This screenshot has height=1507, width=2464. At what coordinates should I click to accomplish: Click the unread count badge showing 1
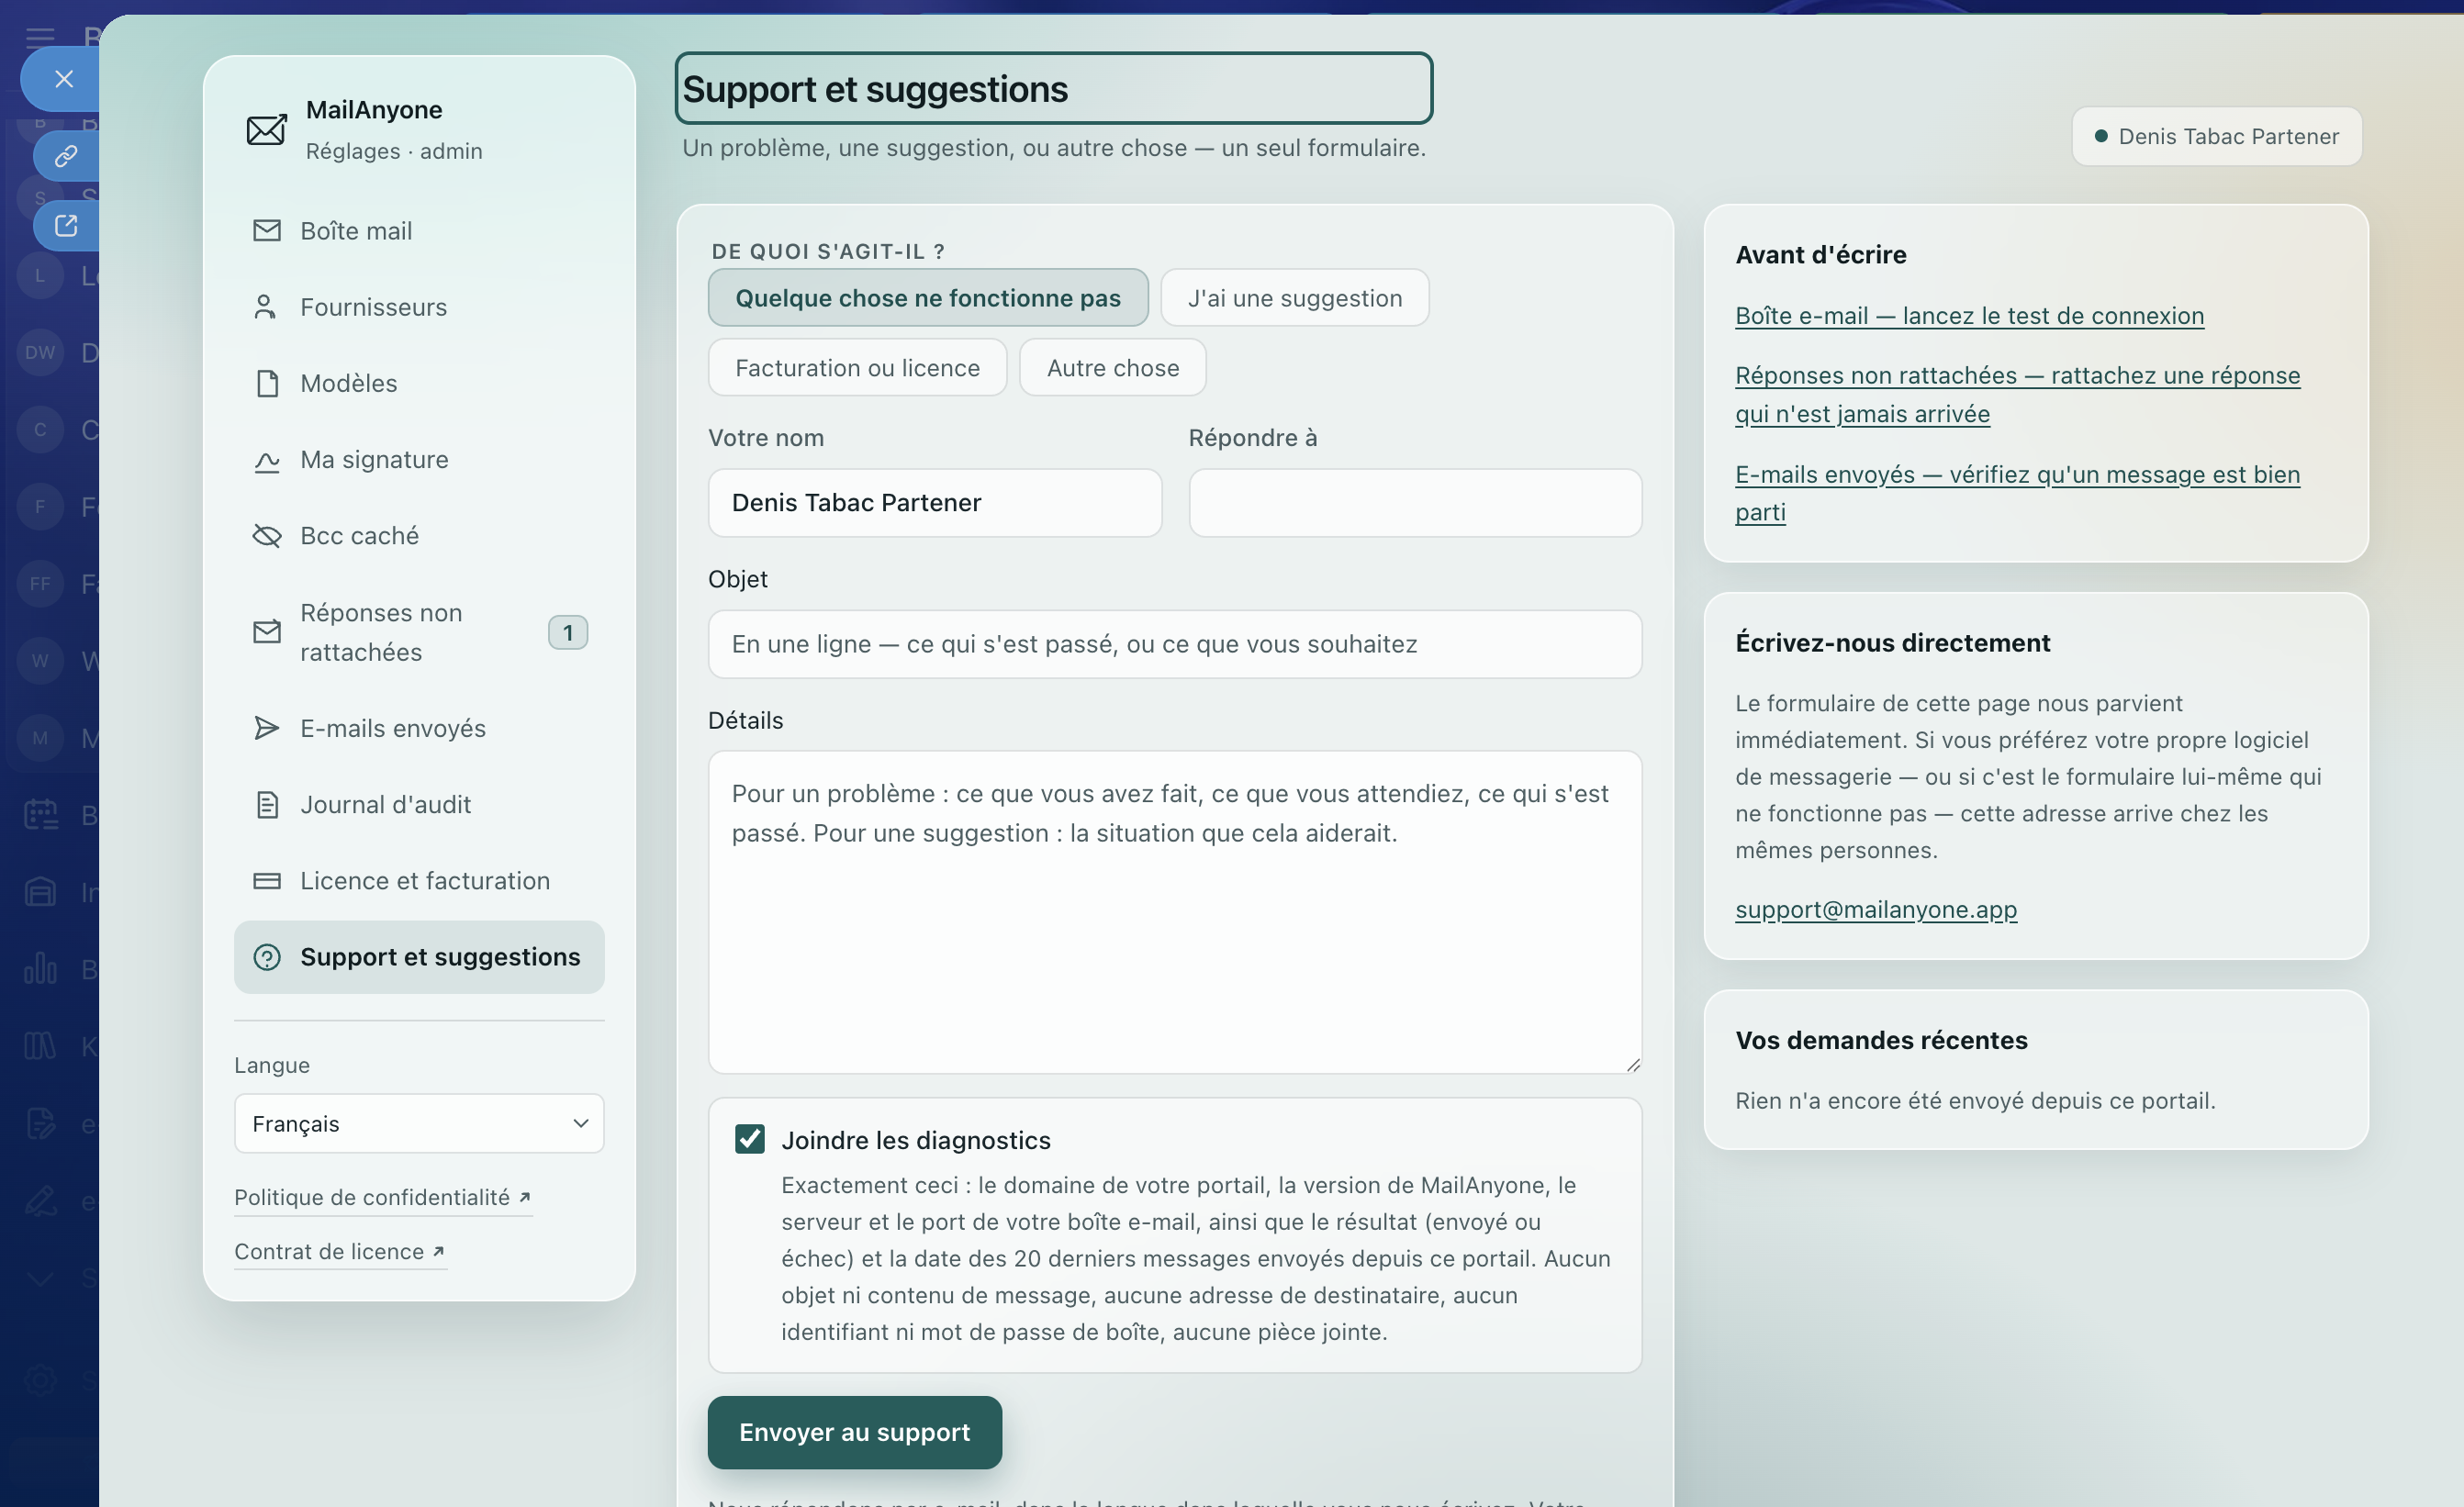coord(568,632)
